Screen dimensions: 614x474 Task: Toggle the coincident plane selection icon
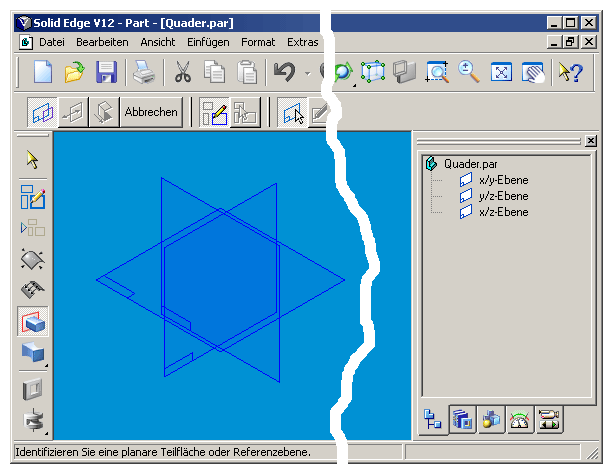coord(293,112)
